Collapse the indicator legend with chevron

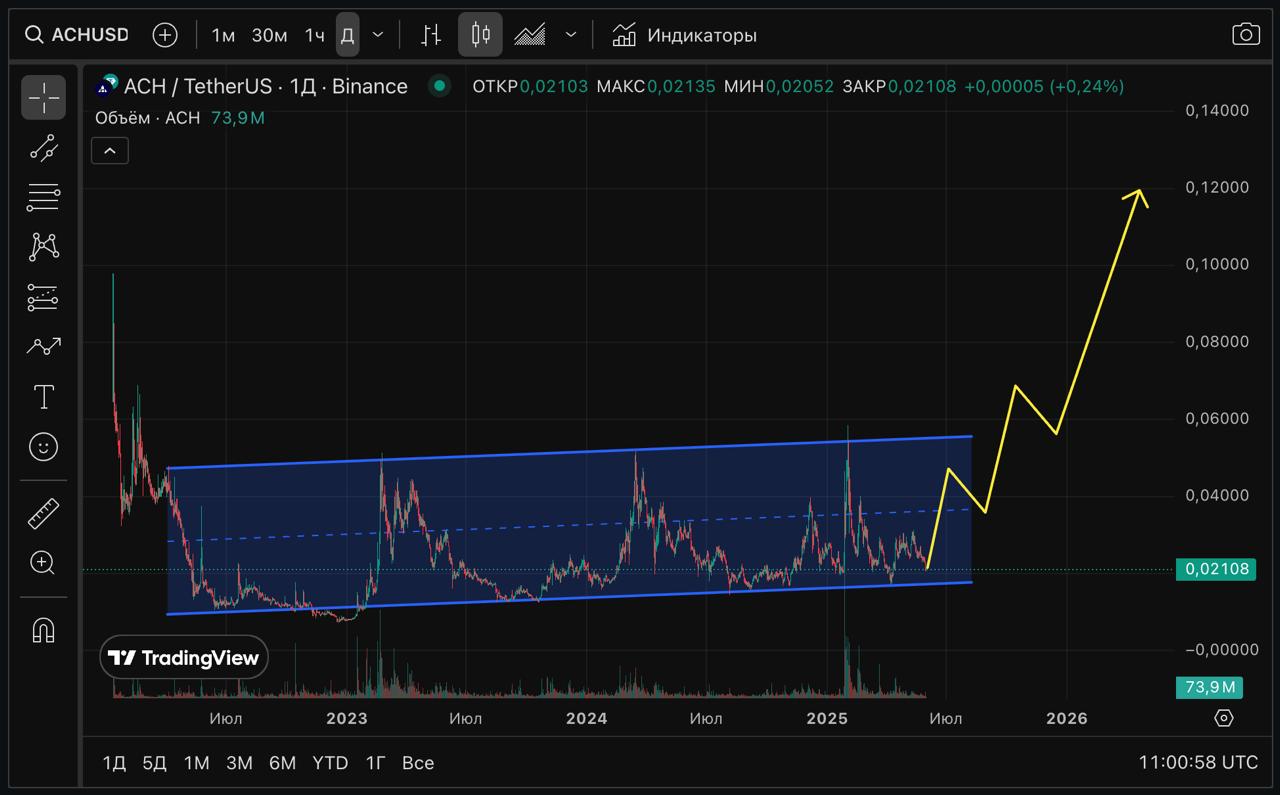click(109, 151)
